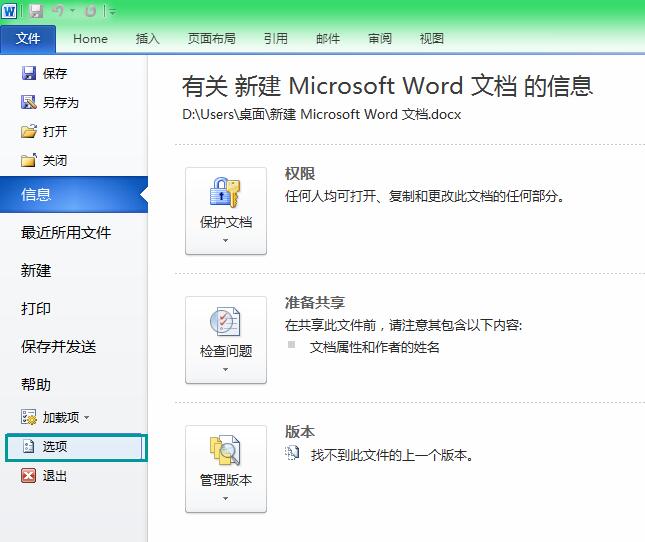The image size is (645, 542).
Task: Click the 检查问题 checklist icon
Action: [225, 322]
